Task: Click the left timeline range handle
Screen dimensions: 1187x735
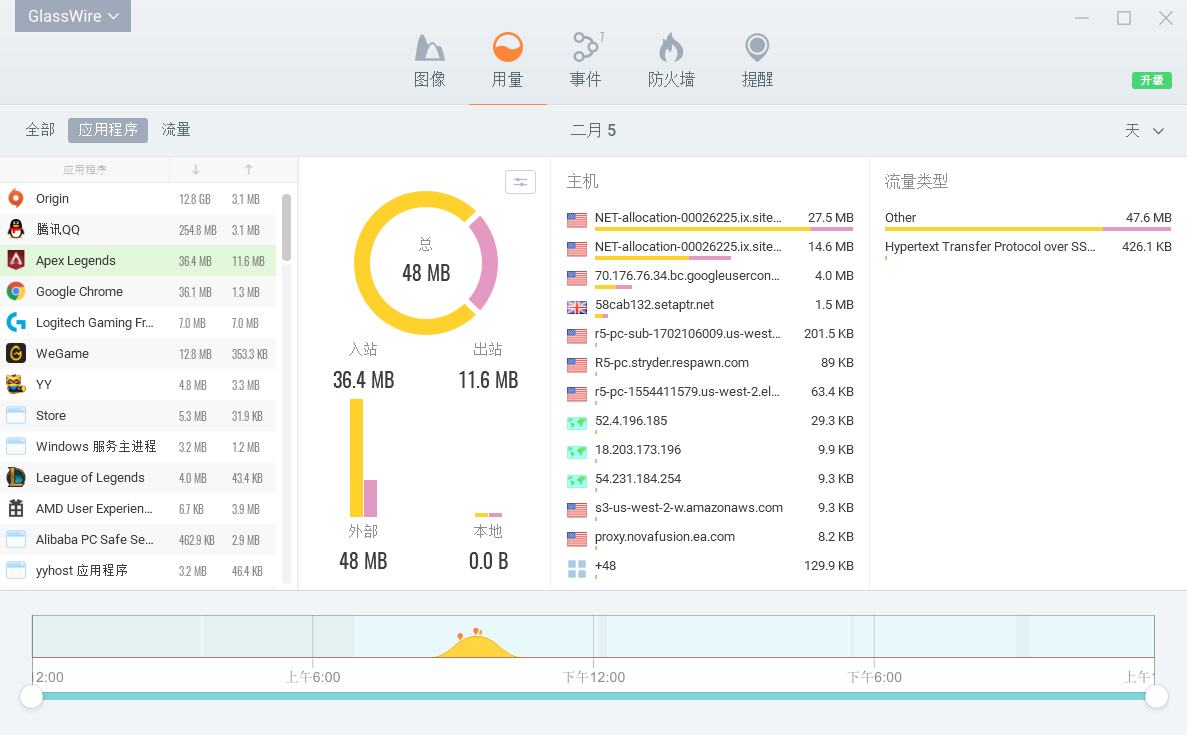Action: coord(31,696)
